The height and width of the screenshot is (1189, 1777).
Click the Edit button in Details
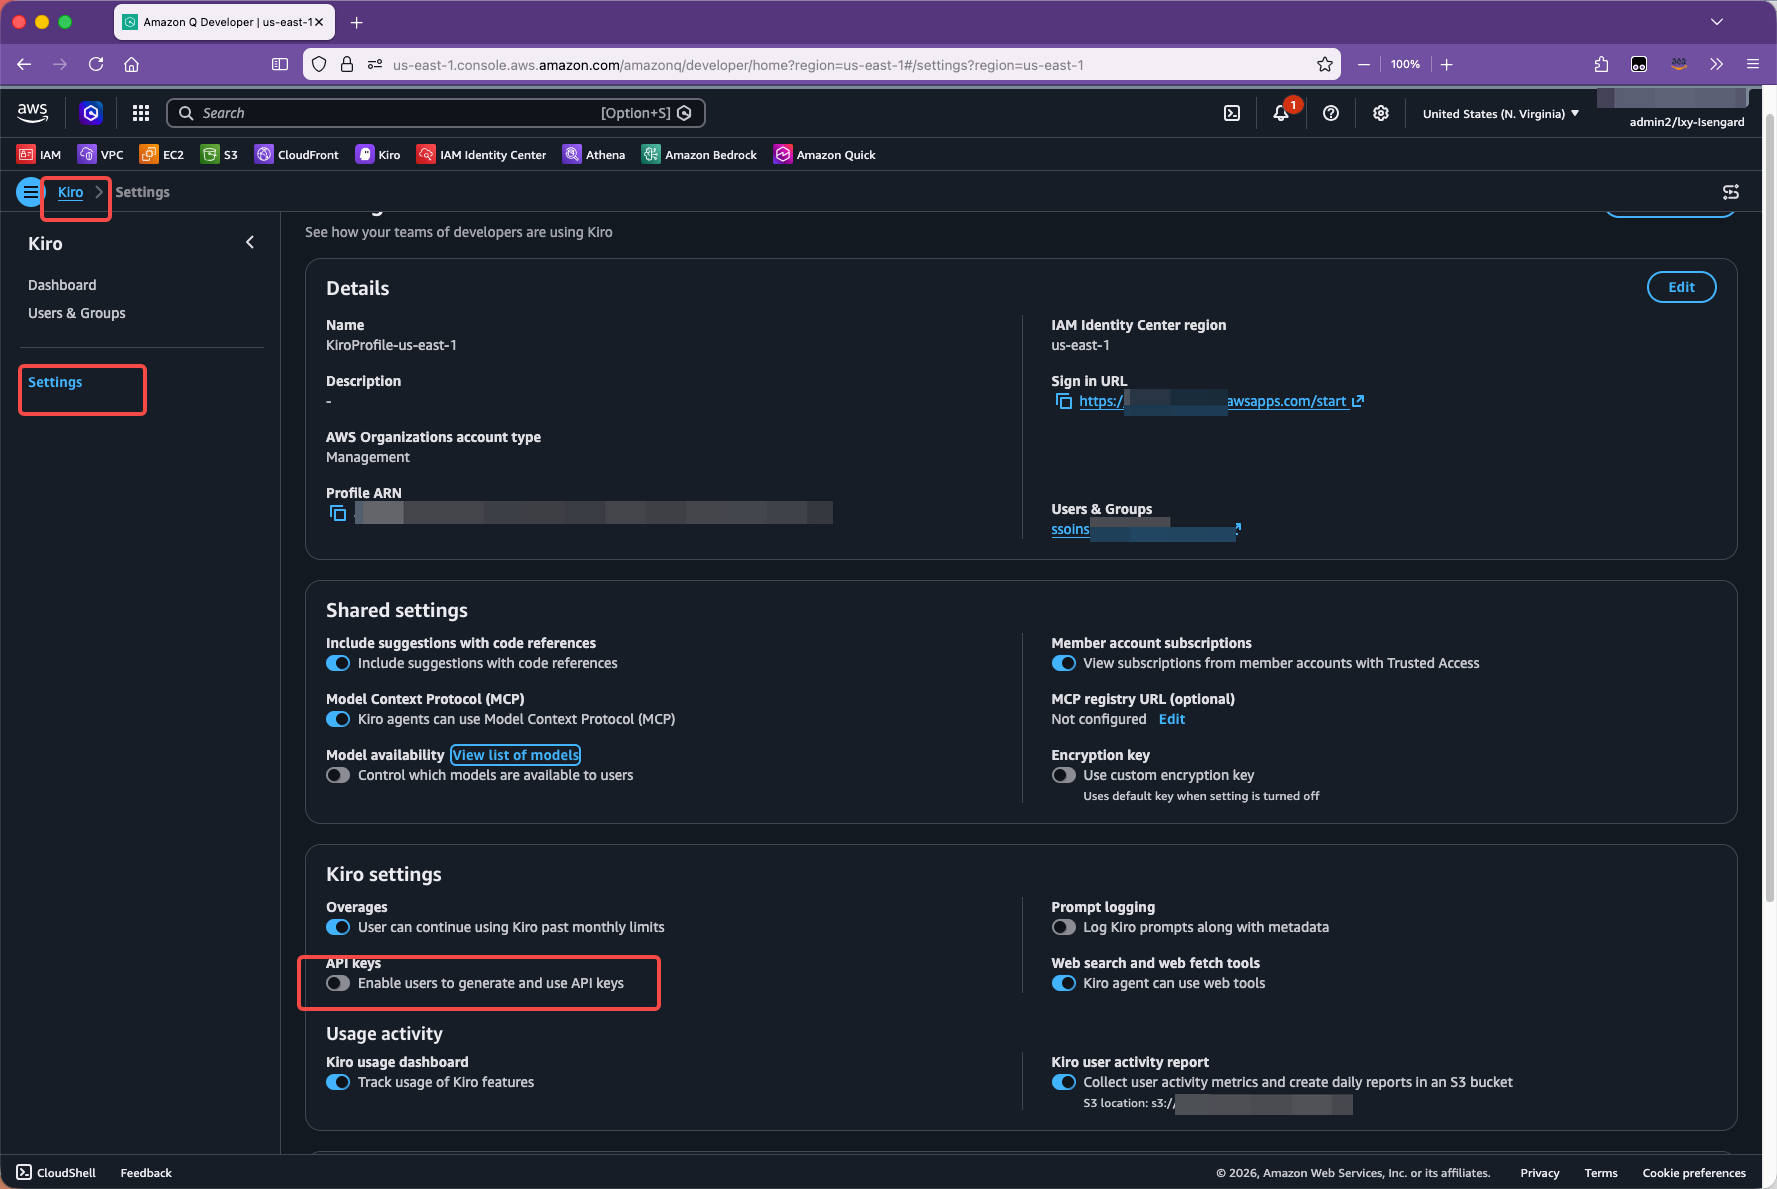(x=1681, y=287)
